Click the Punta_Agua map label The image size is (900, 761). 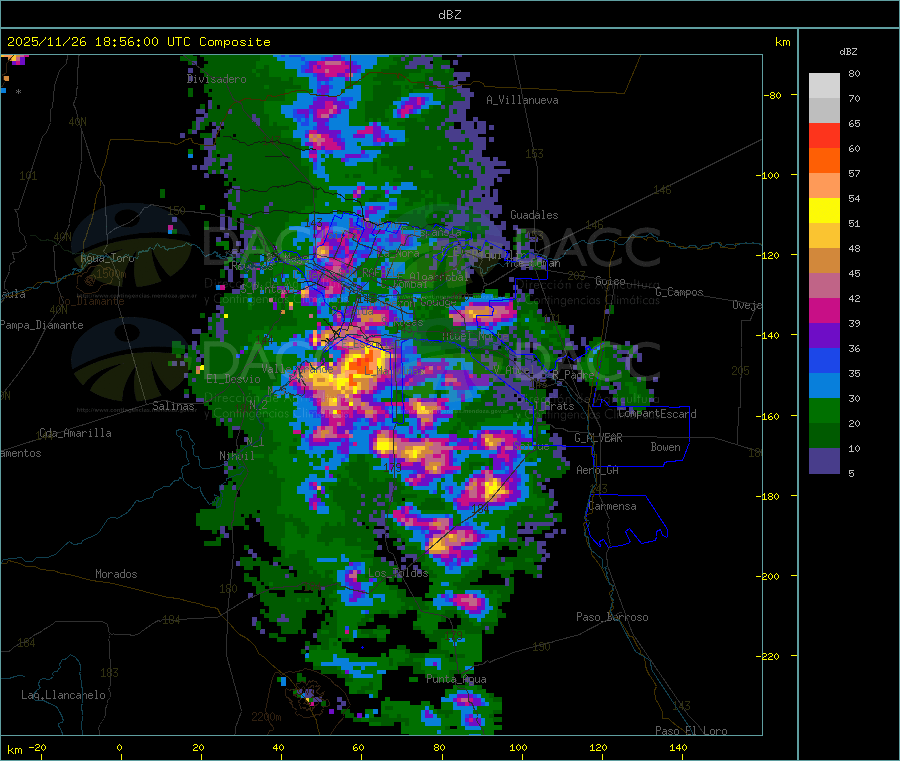(x=456, y=680)
